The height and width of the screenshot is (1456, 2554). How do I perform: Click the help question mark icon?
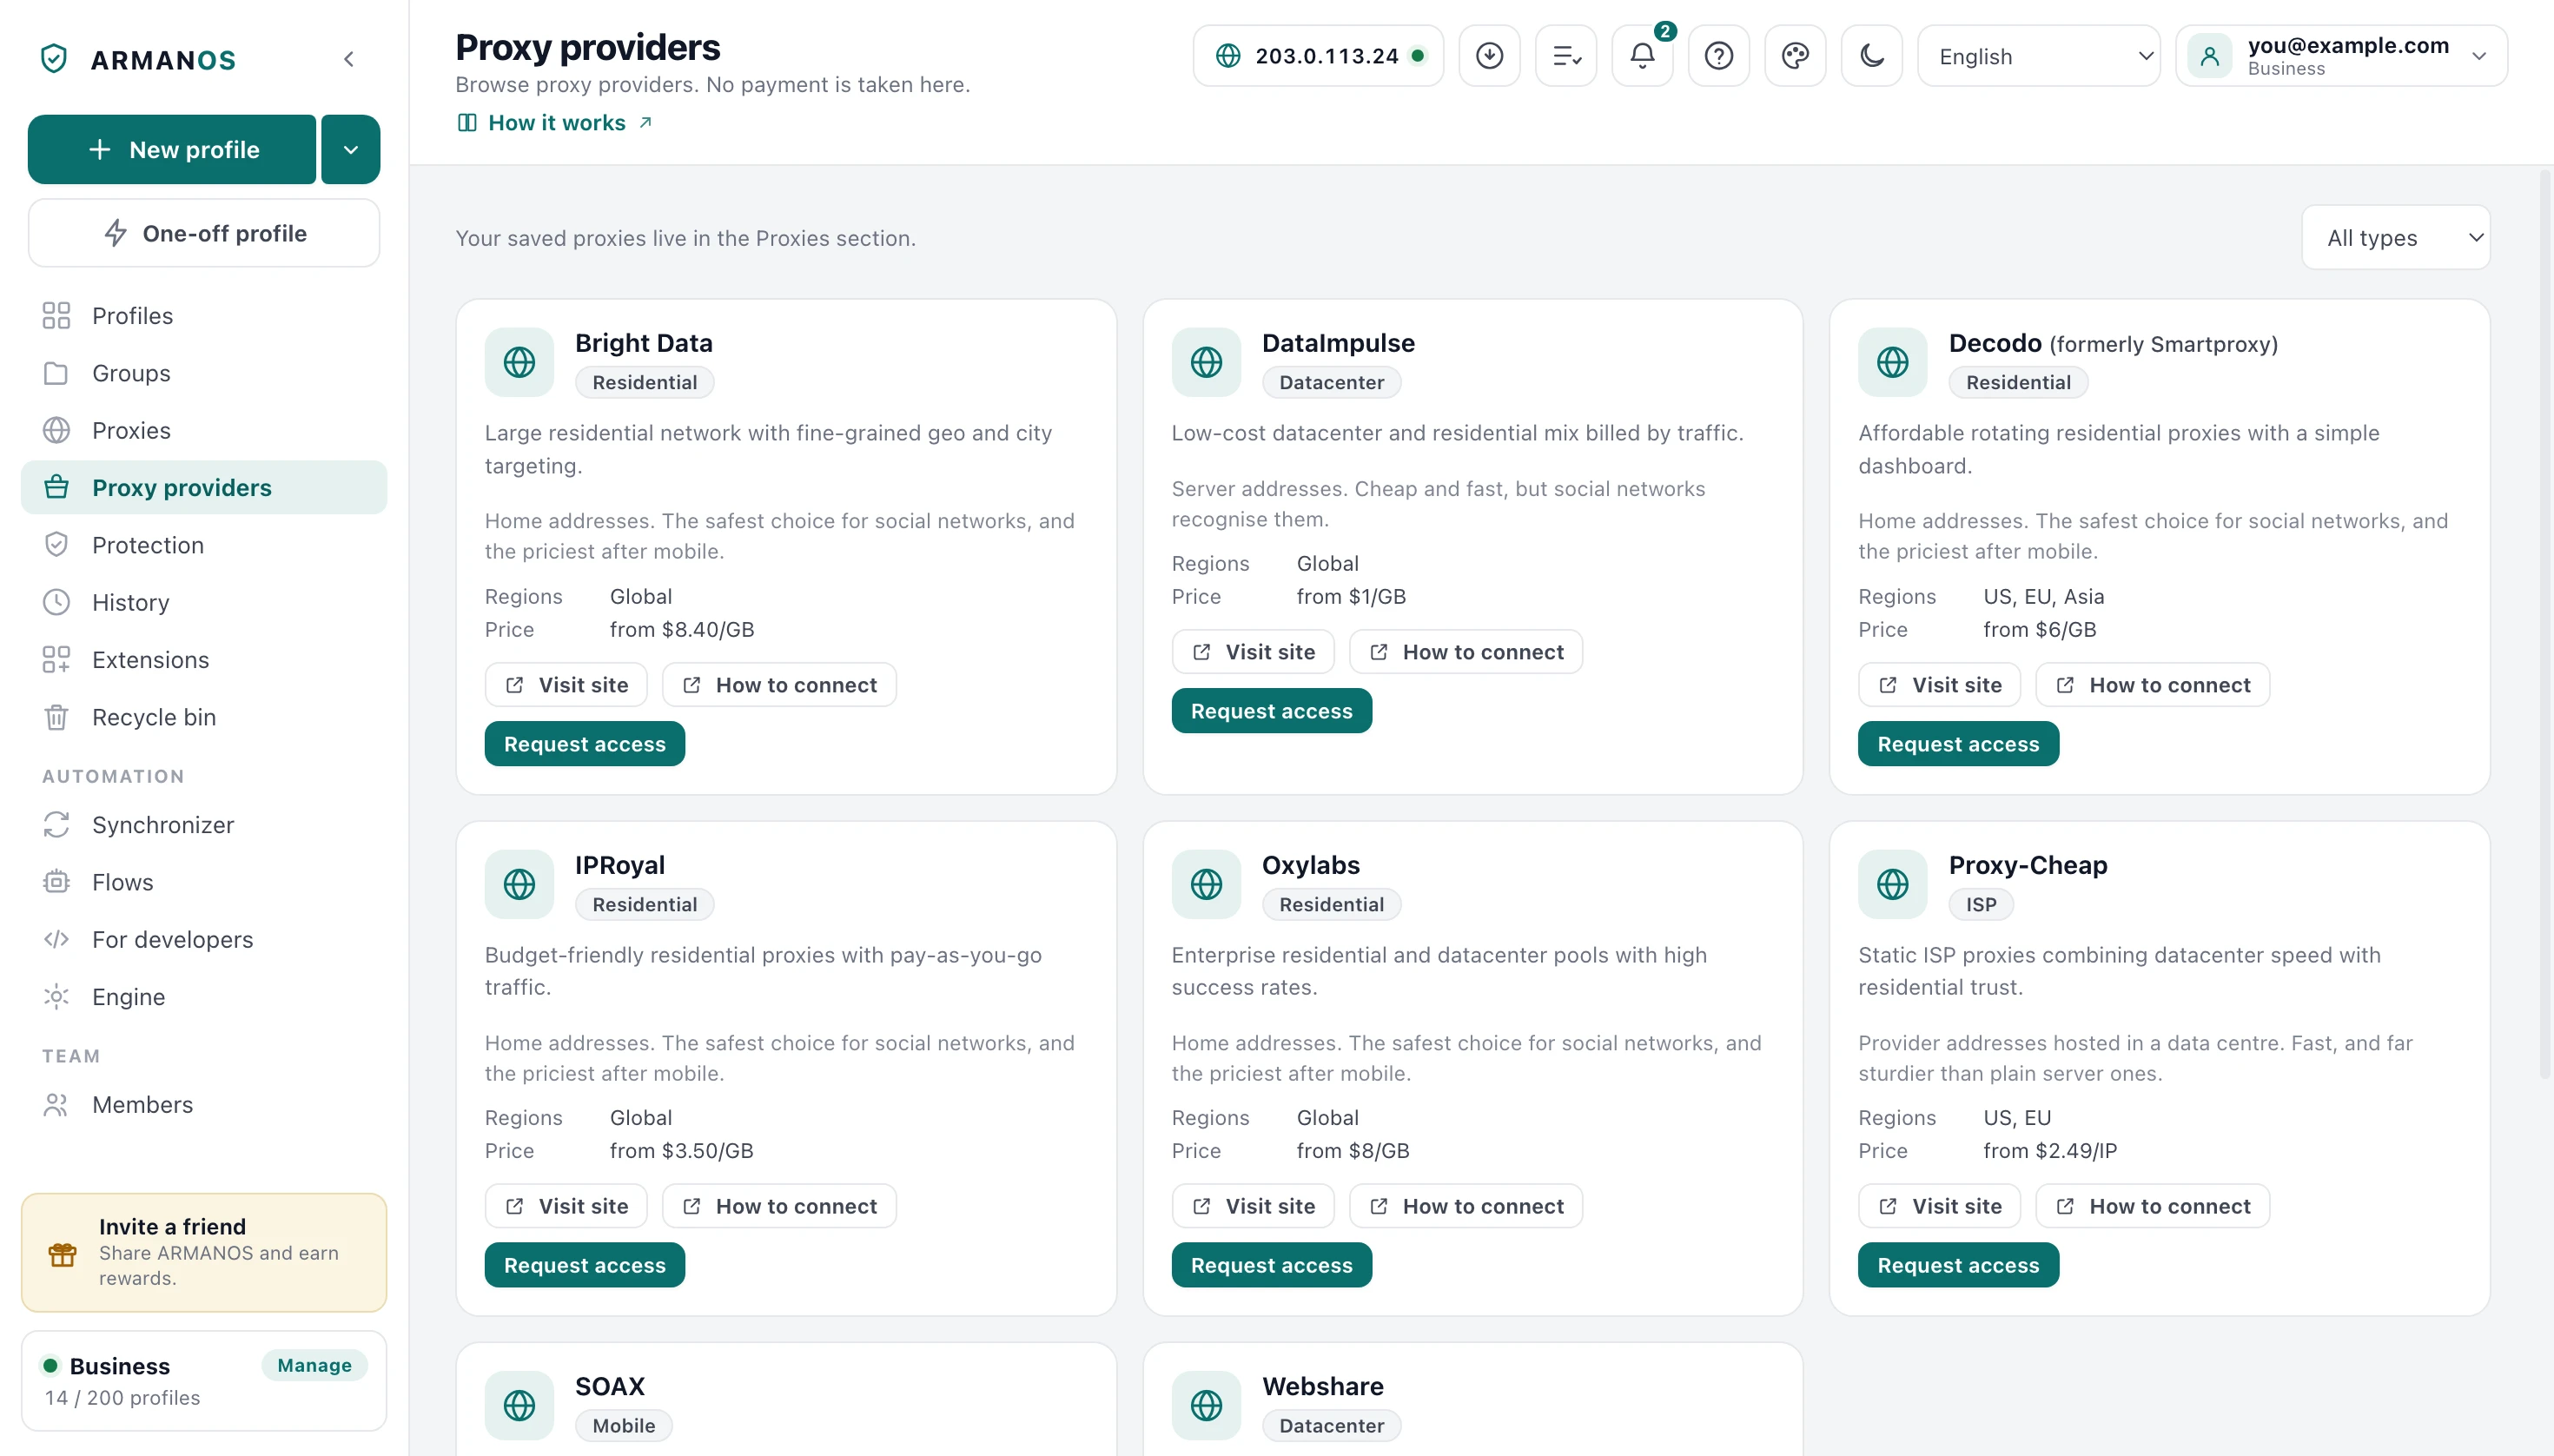tap(1719, 56)
